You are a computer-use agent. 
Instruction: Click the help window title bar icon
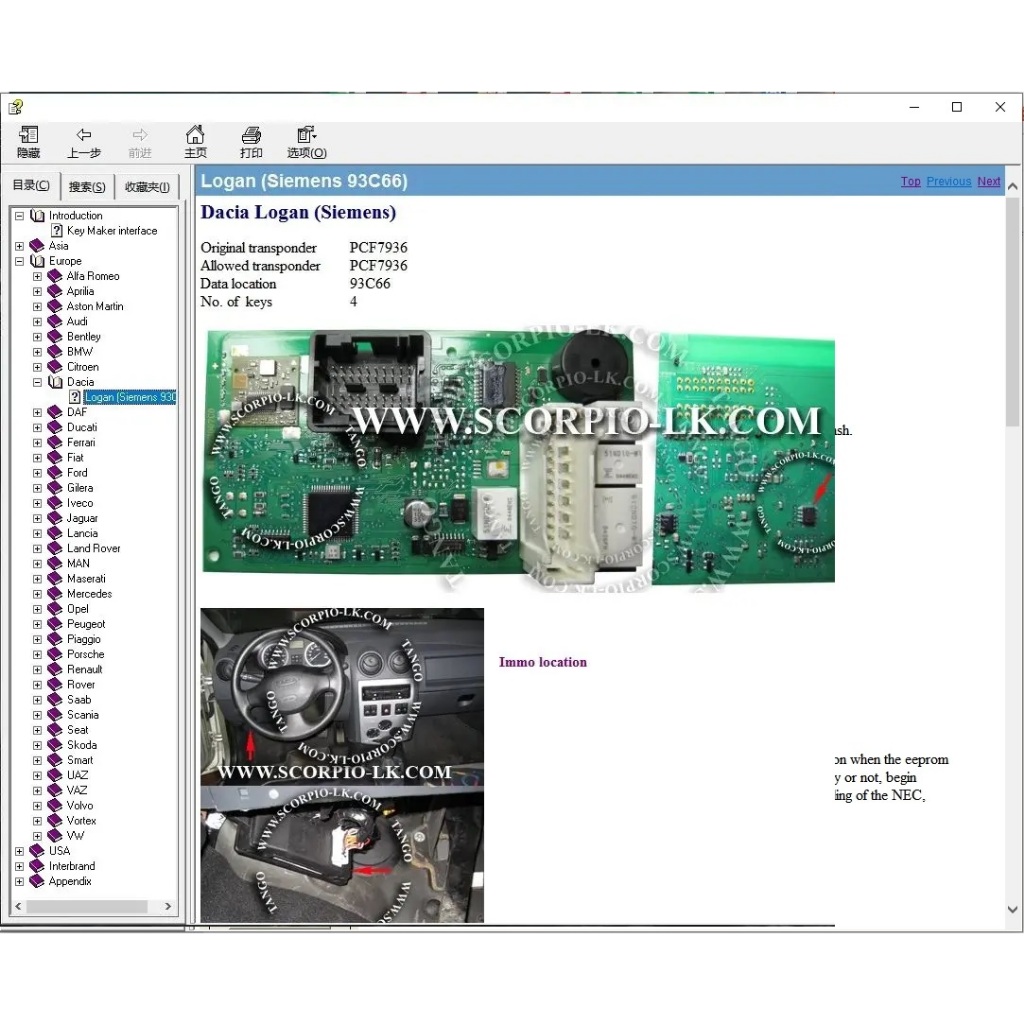16,106
